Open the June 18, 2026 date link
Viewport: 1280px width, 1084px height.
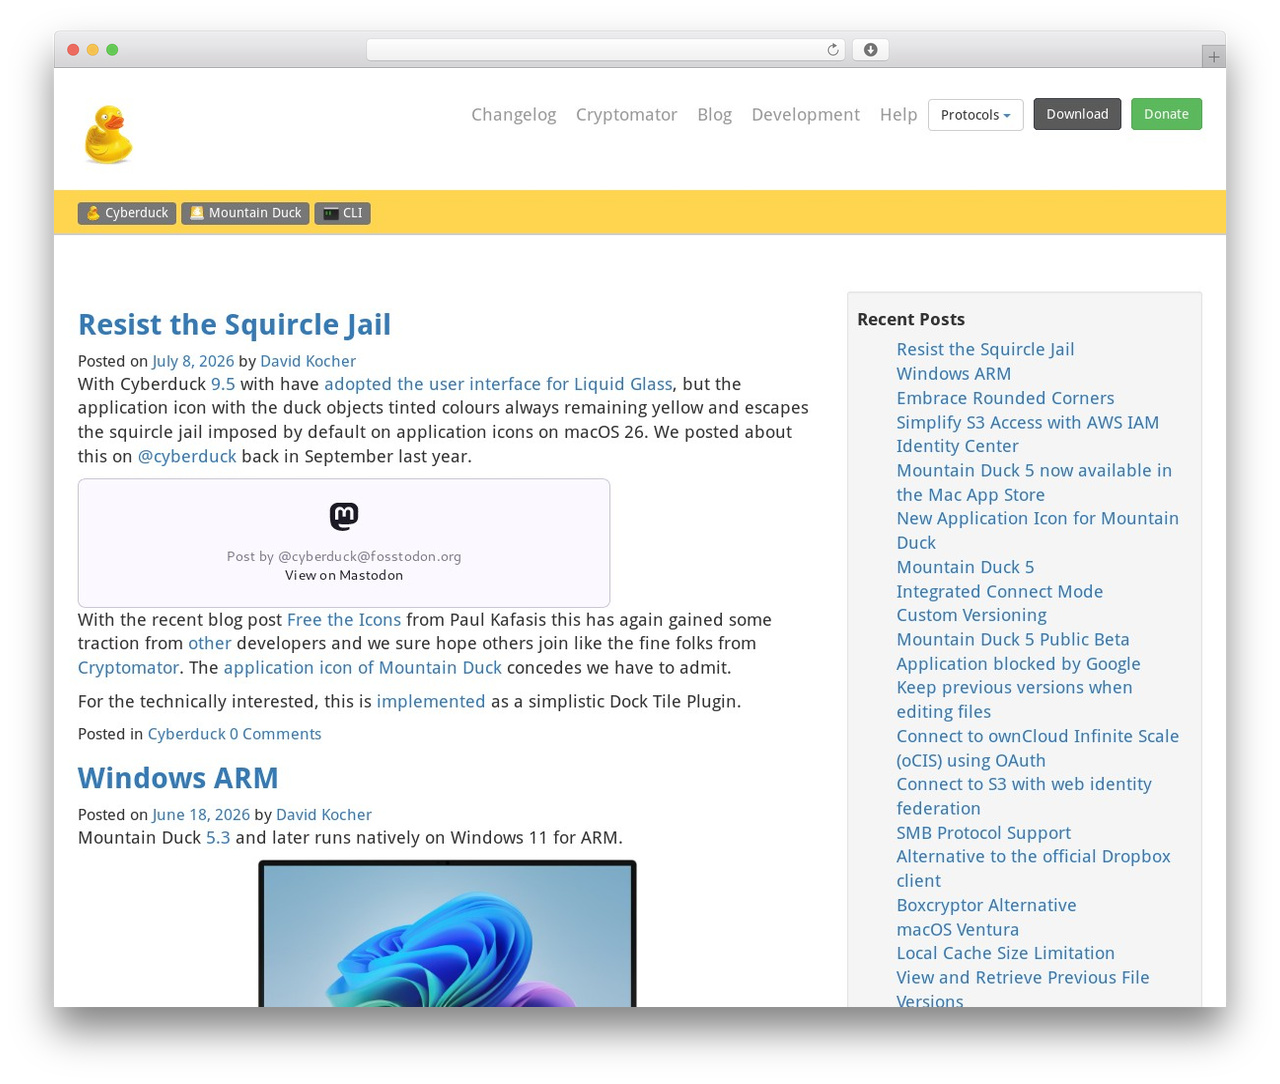pos(201,815)
